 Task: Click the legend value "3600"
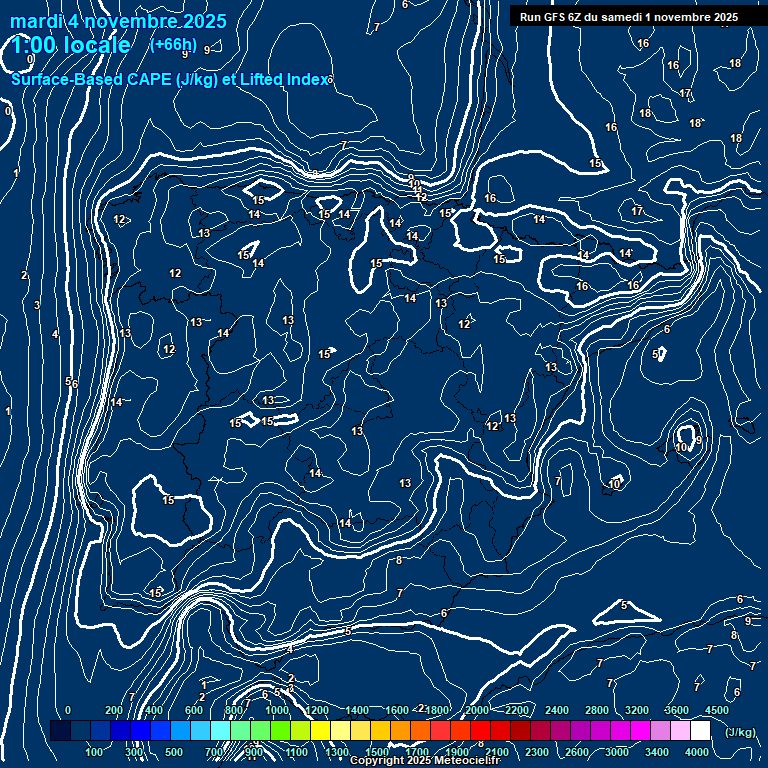[x=677, y=710]
